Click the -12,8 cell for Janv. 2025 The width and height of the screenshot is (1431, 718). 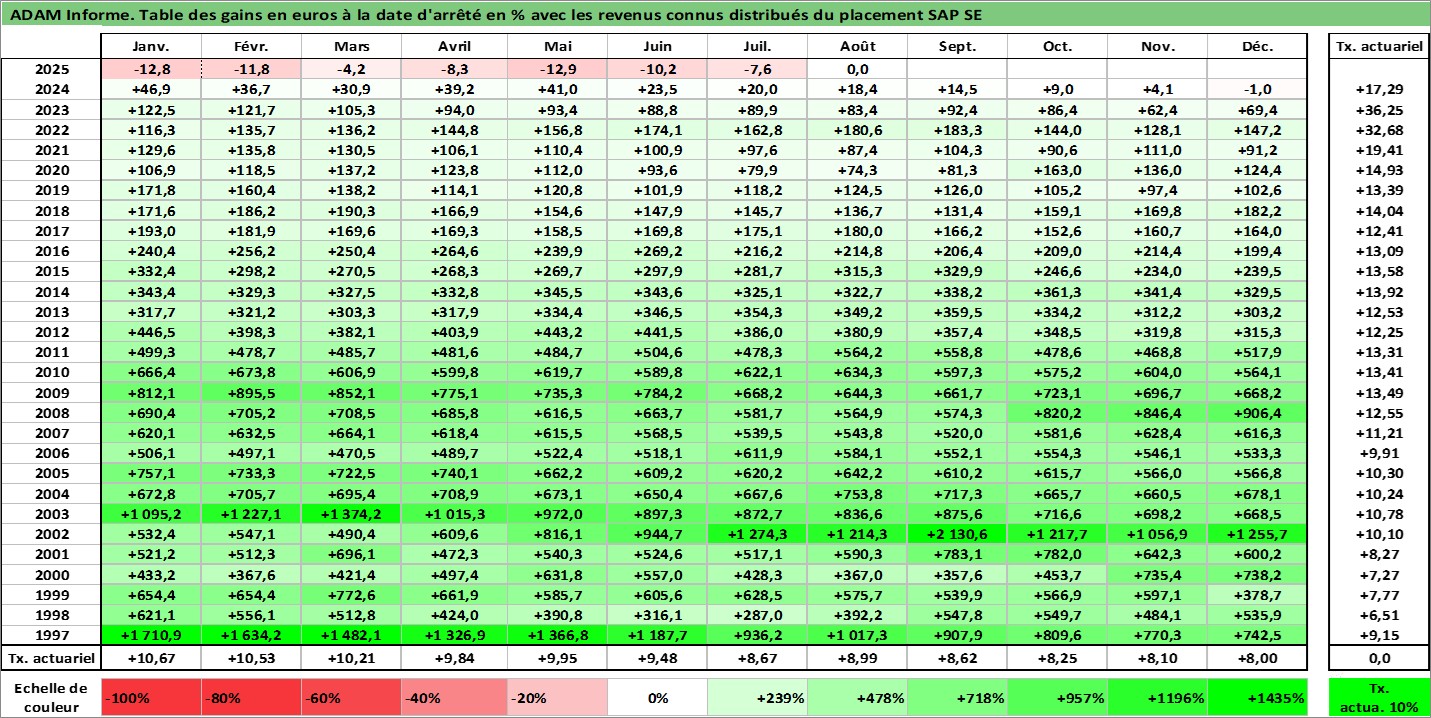click(x=152, y=69)
